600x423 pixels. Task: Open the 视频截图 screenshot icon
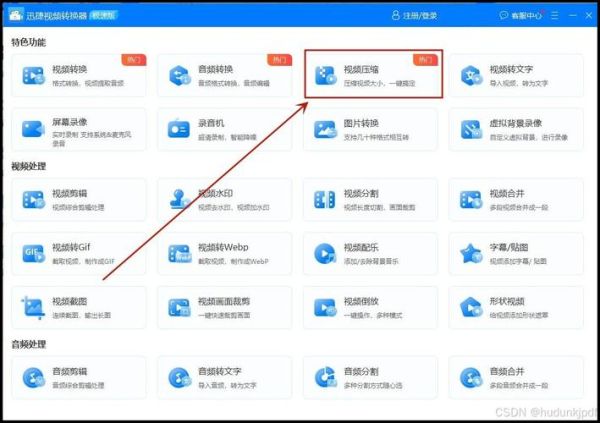pos(33,308)
